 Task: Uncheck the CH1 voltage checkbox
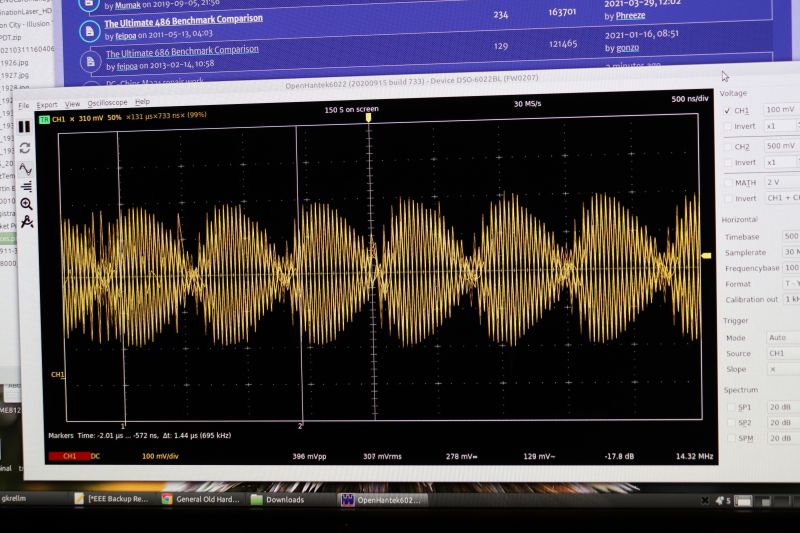tap(727, 110)
